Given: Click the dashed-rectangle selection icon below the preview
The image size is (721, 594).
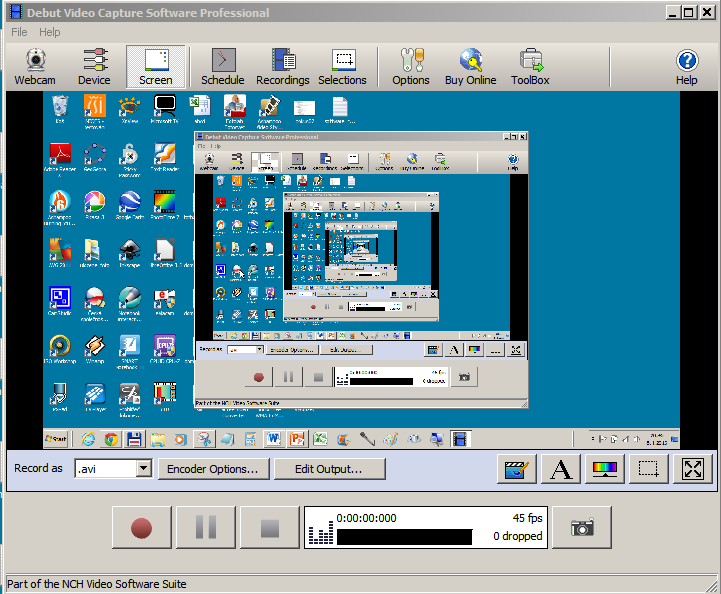Looking at the screenshot, I should coord(649,469).
